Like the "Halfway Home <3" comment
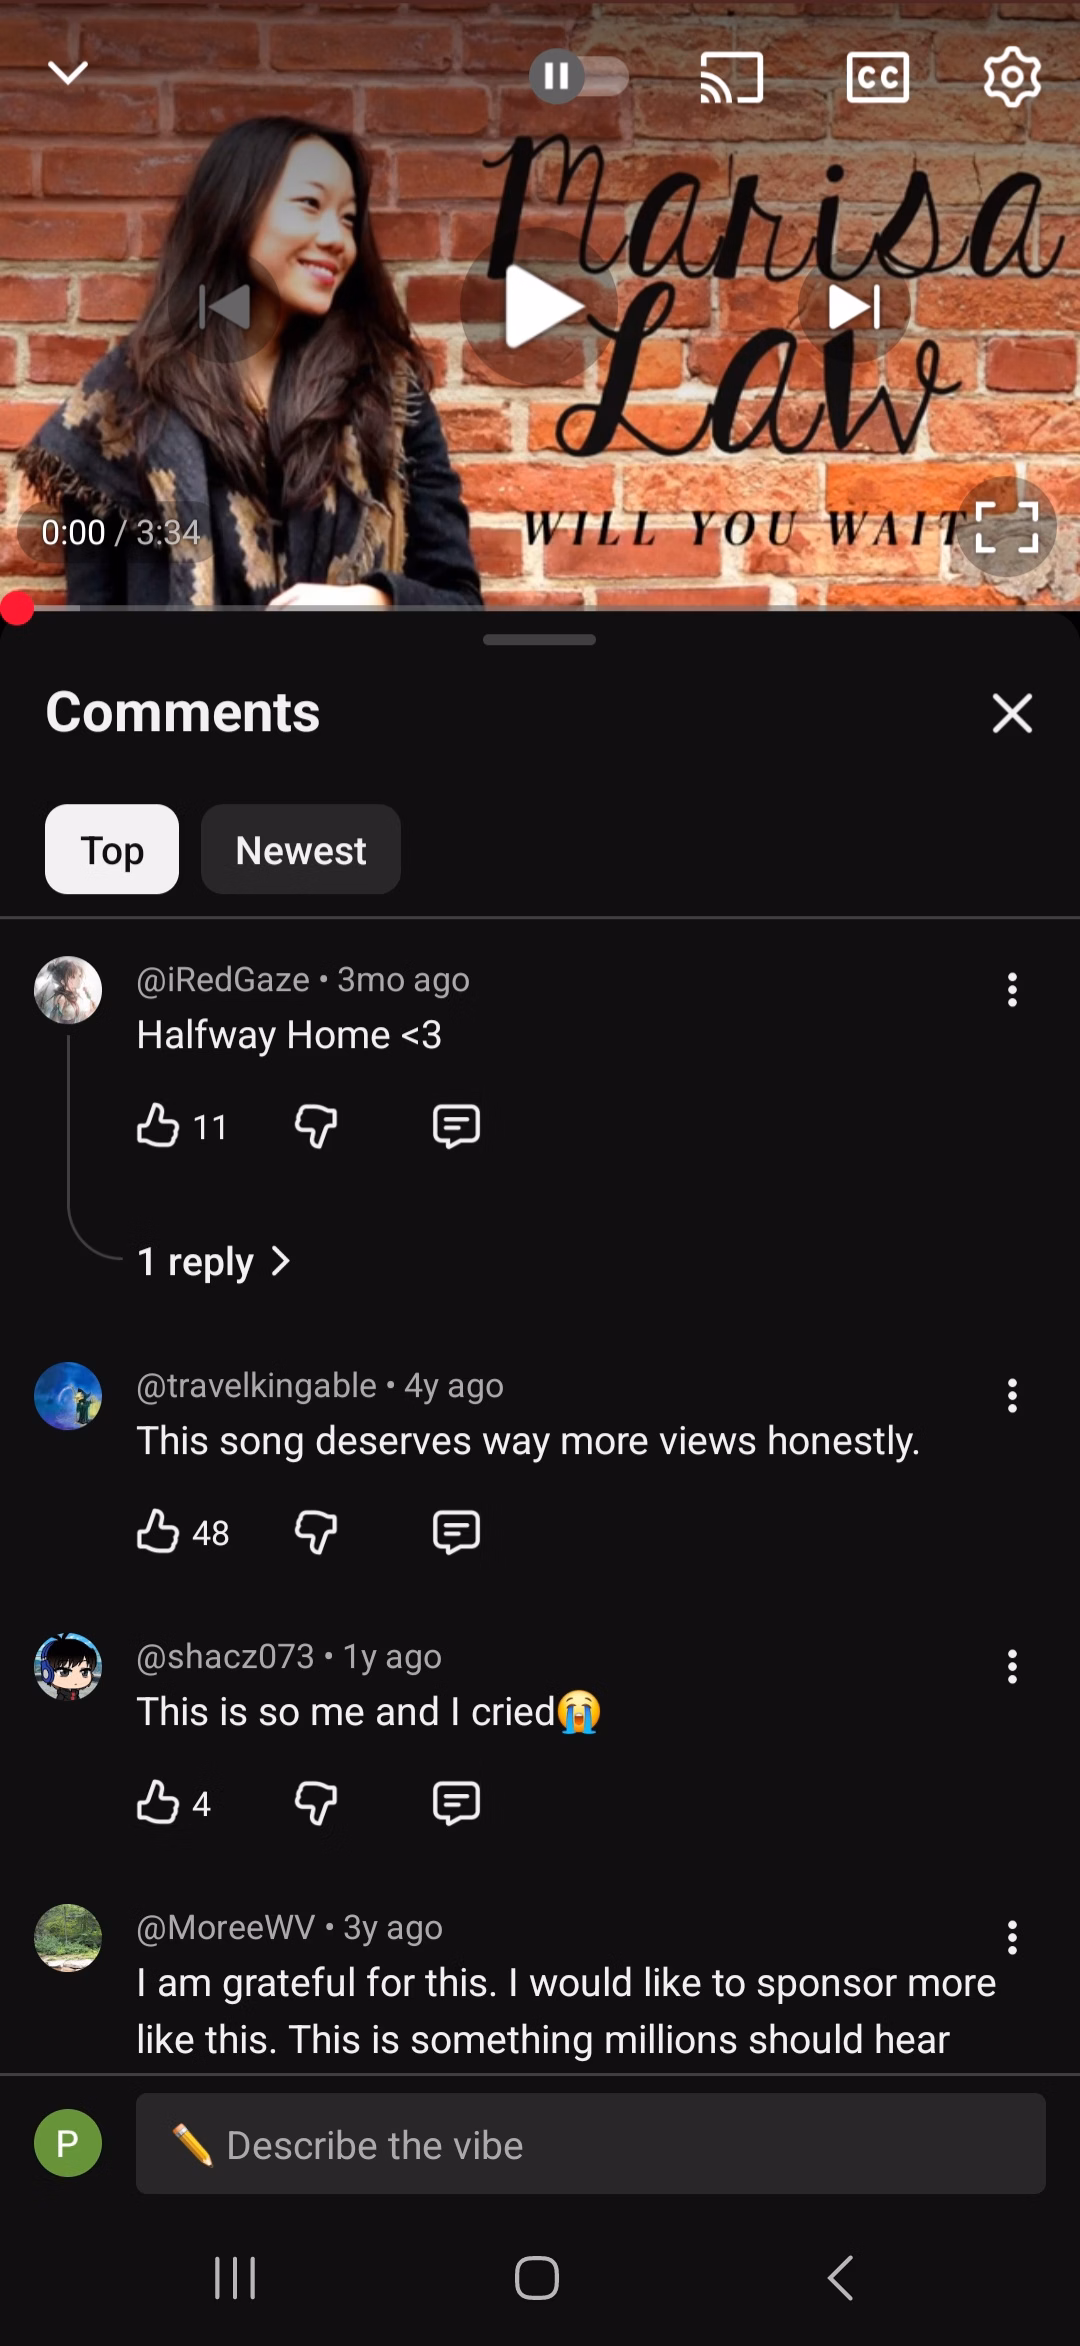The height and width of the screenshot is (2346, 1080). [x=158, y=1126]
